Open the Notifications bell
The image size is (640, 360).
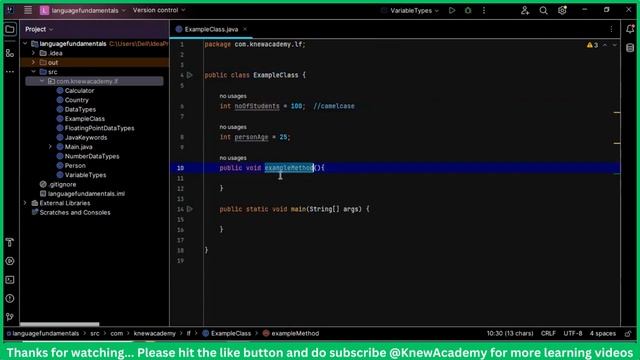pos(630,29)
